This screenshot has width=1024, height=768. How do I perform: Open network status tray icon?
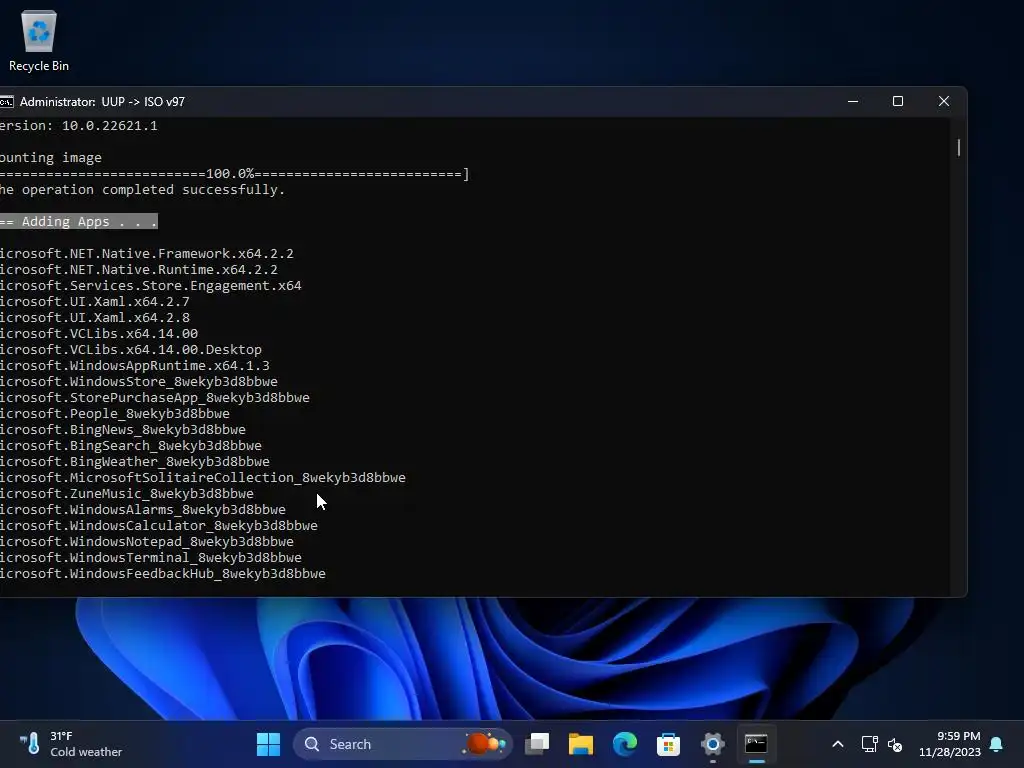869,744
